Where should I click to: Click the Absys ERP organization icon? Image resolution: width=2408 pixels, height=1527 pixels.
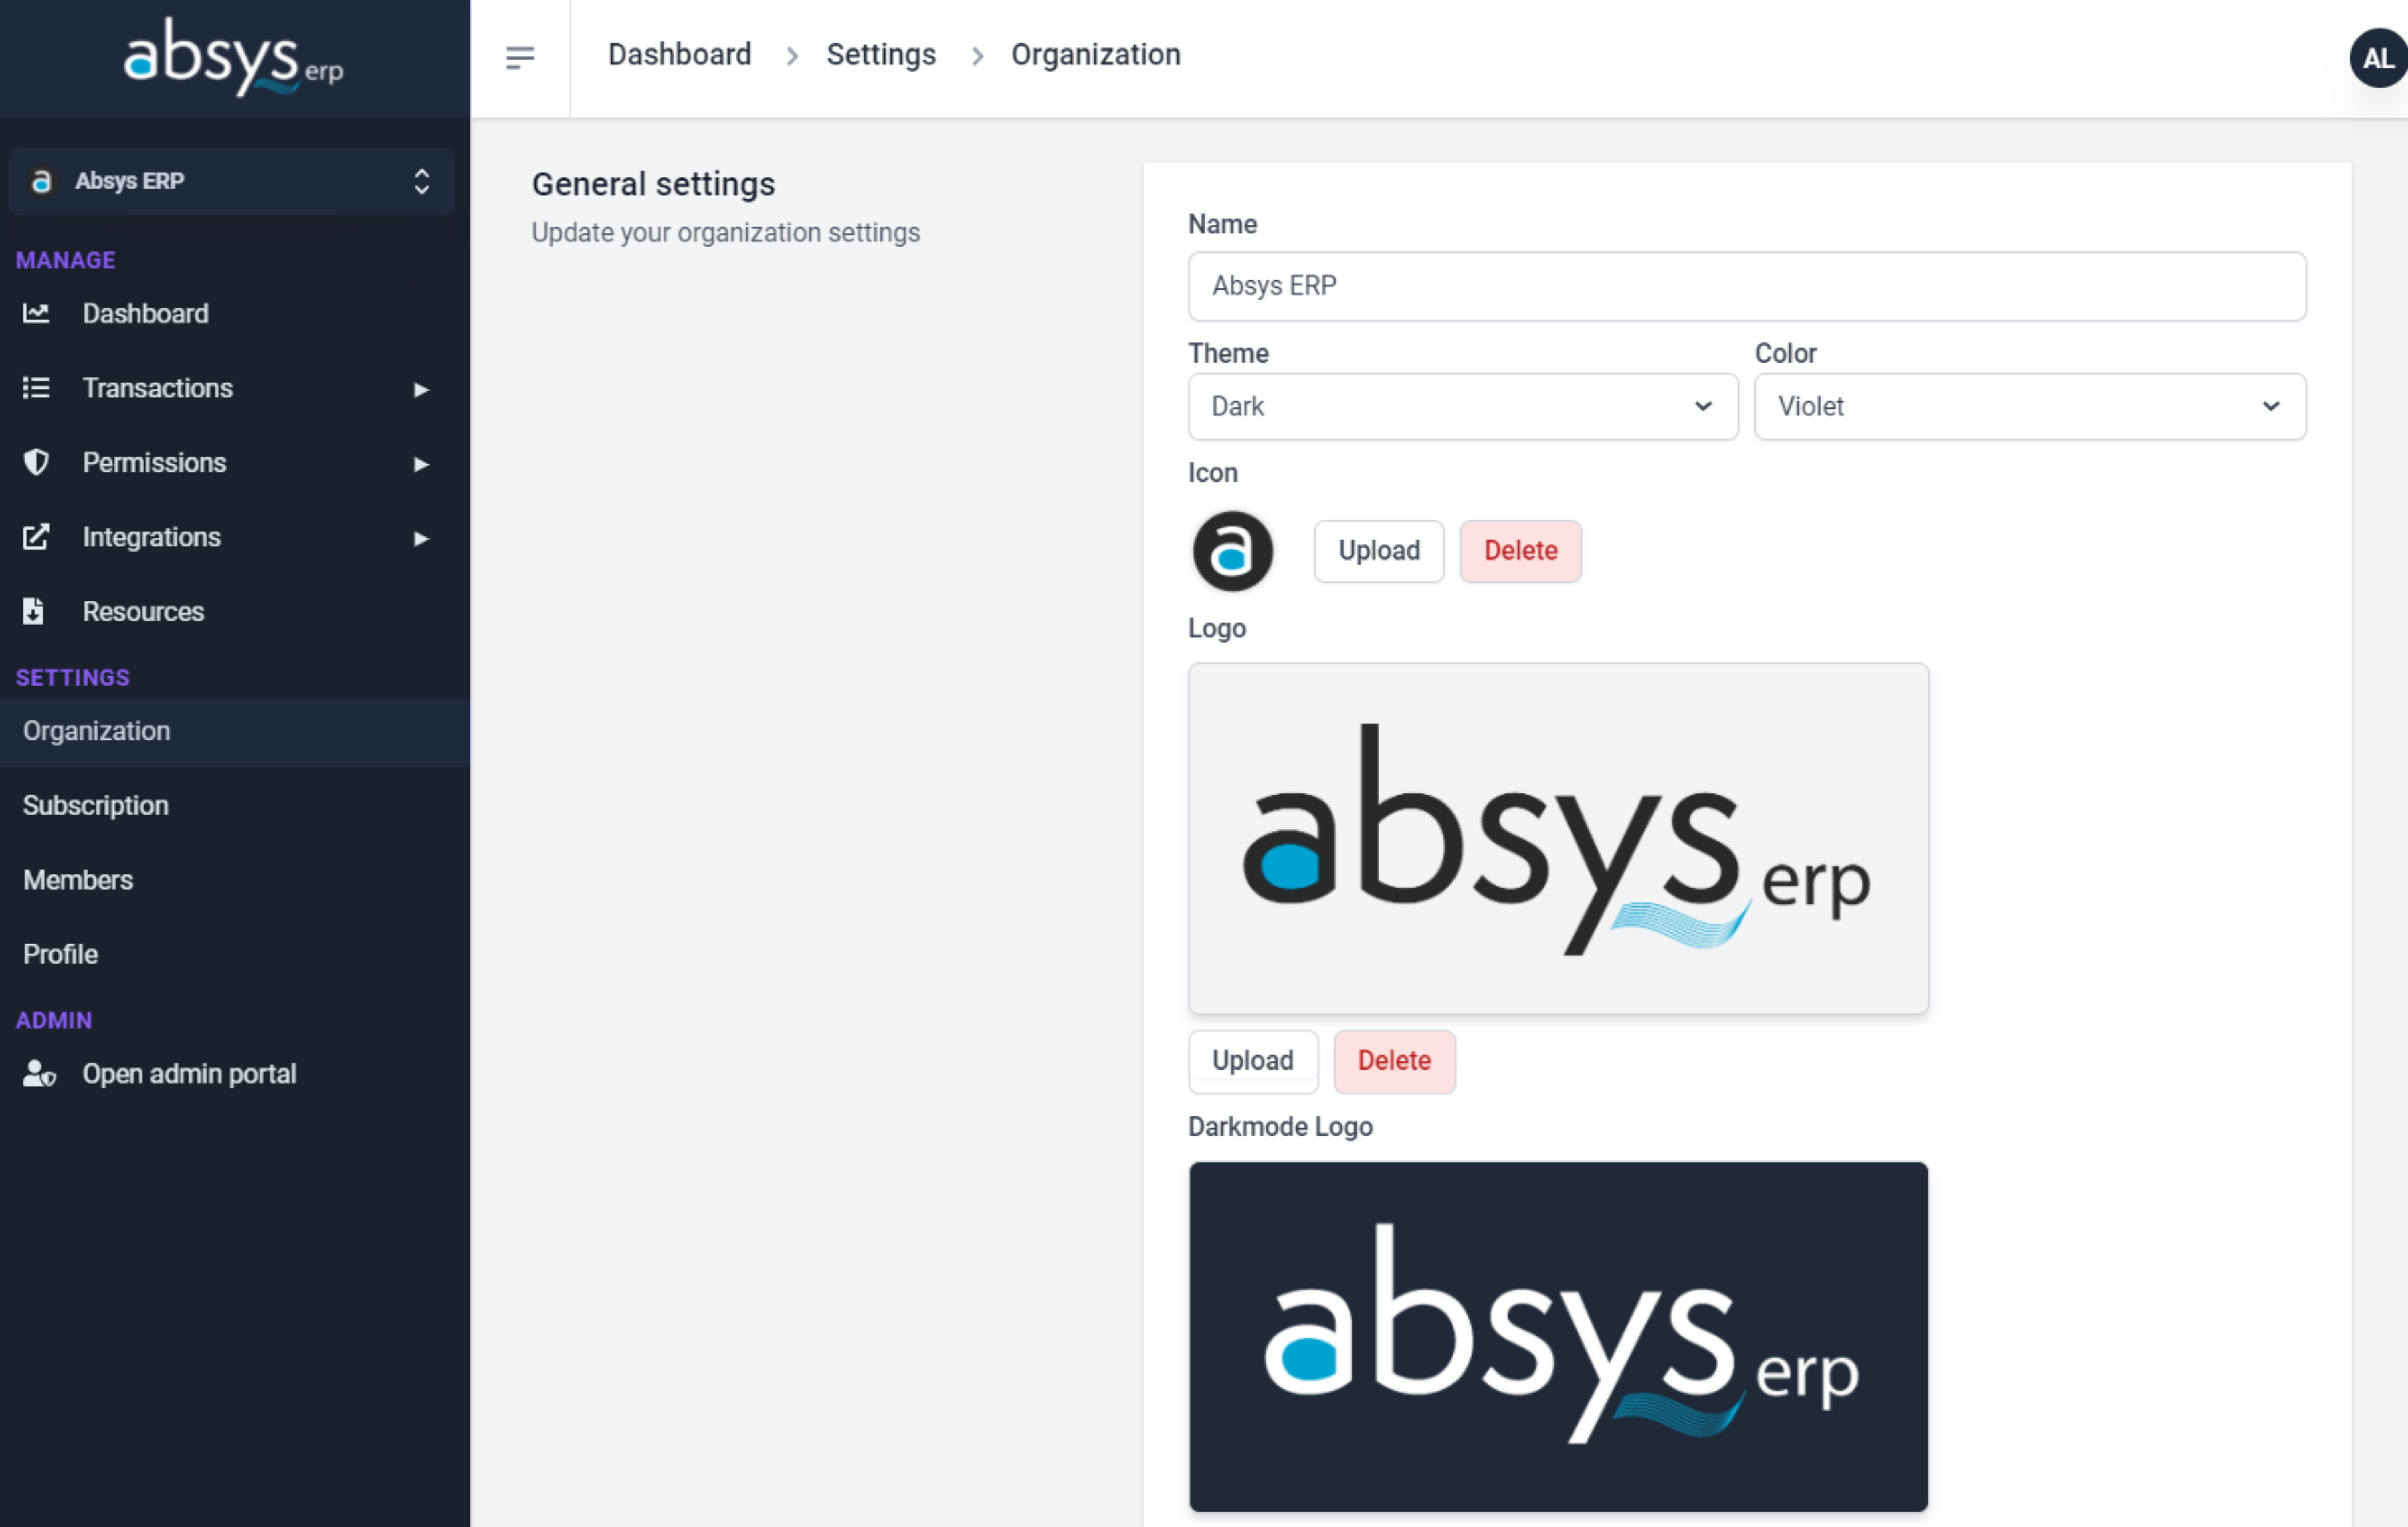[x=1232, y=549]
